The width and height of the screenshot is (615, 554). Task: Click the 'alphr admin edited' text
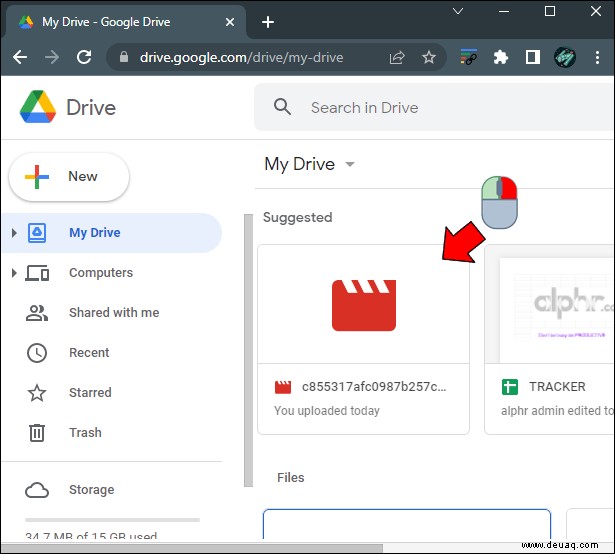click(557, 411)
